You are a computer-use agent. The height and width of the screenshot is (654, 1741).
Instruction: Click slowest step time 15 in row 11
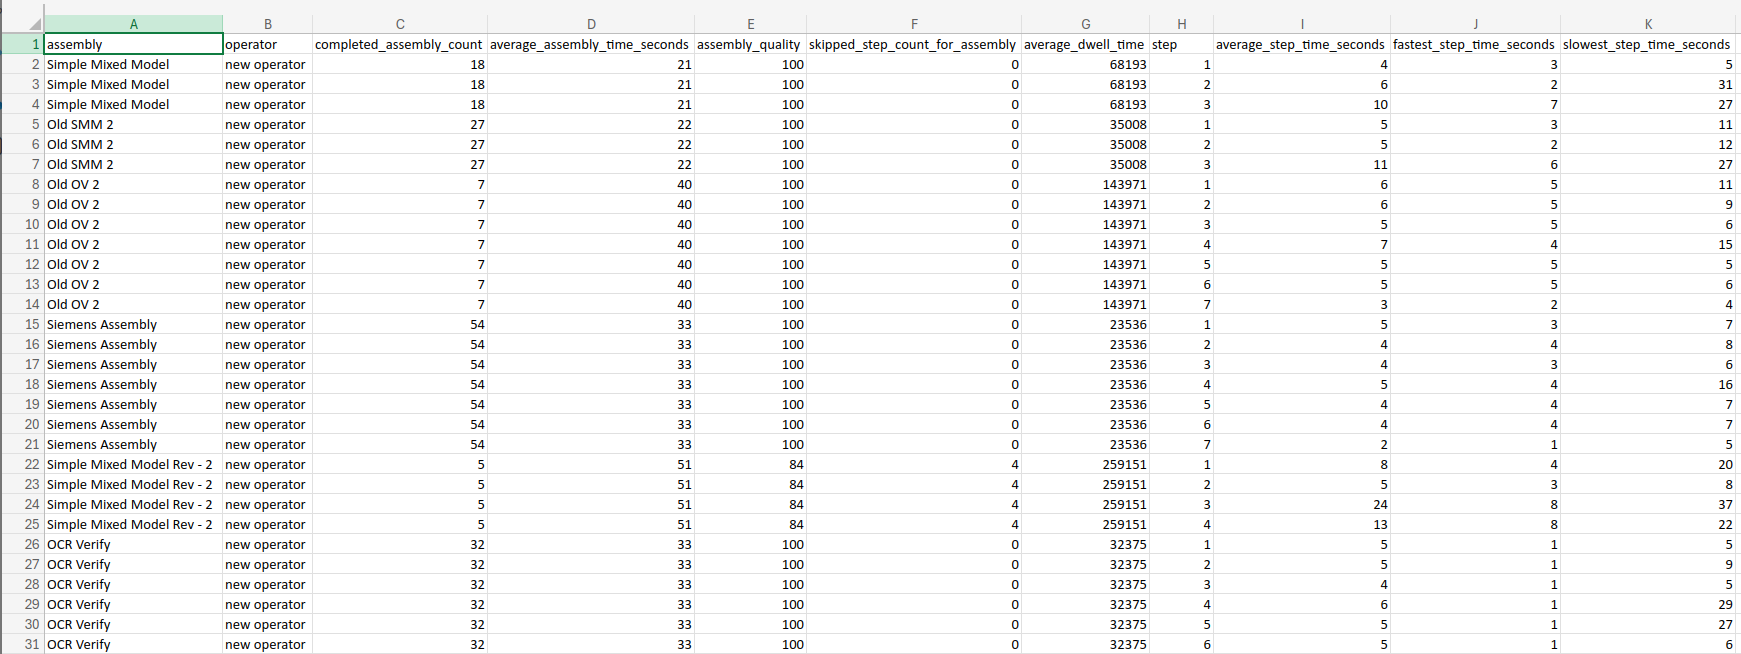tap(1725, 244)
